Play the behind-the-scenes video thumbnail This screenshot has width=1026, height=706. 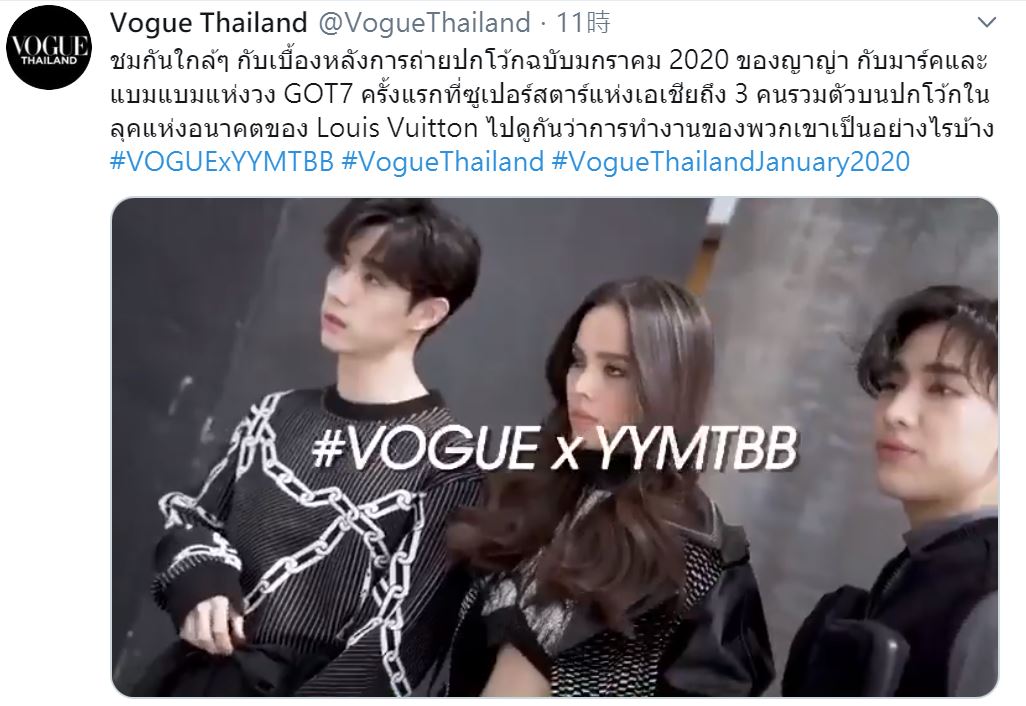(555, 447)
